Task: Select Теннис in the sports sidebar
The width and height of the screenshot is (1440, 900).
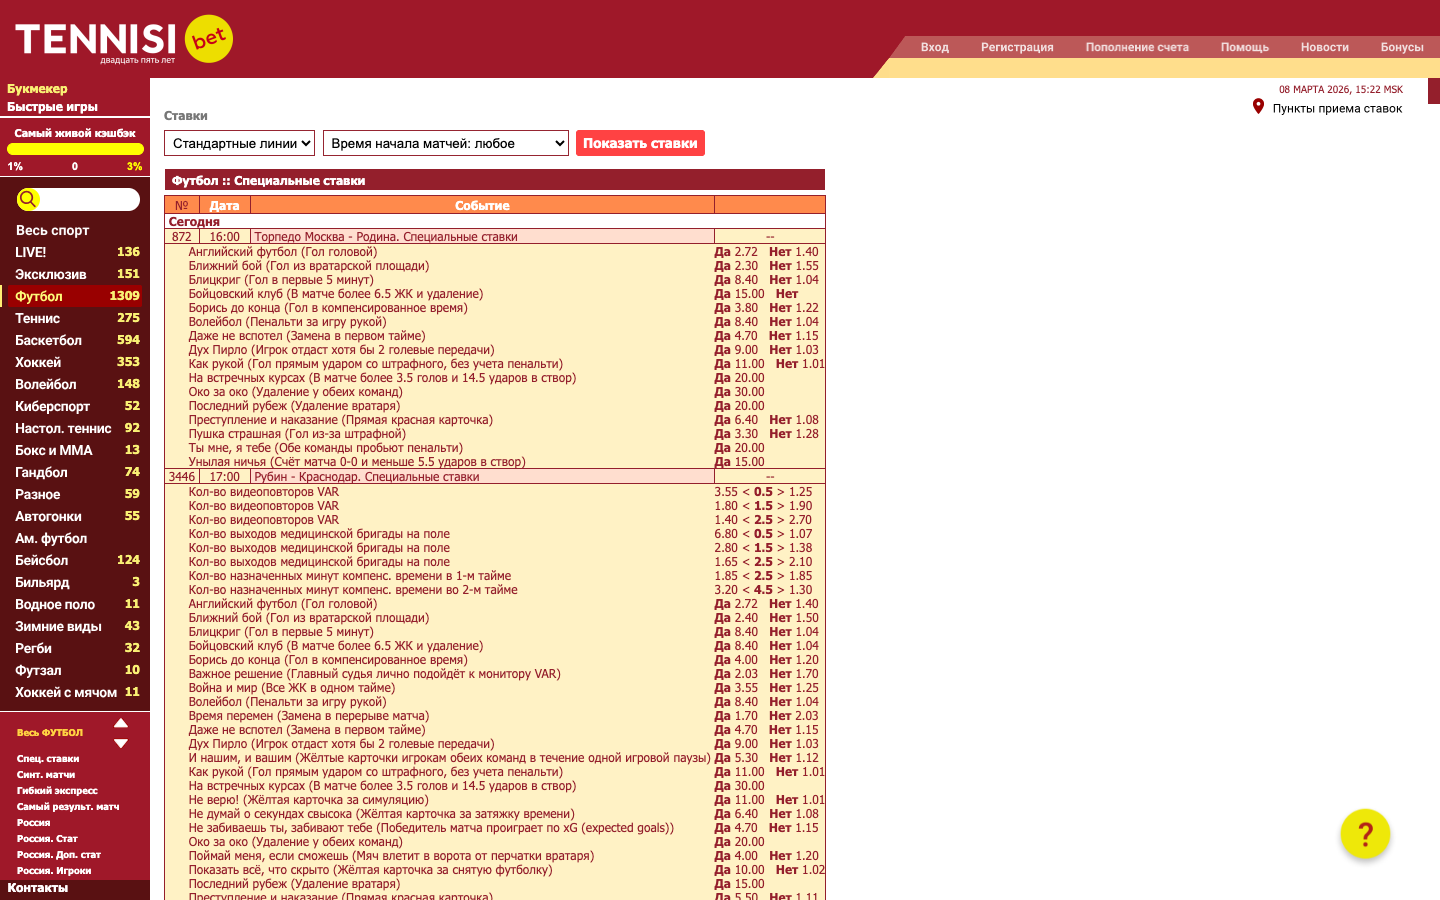Action: click(38, 318)
